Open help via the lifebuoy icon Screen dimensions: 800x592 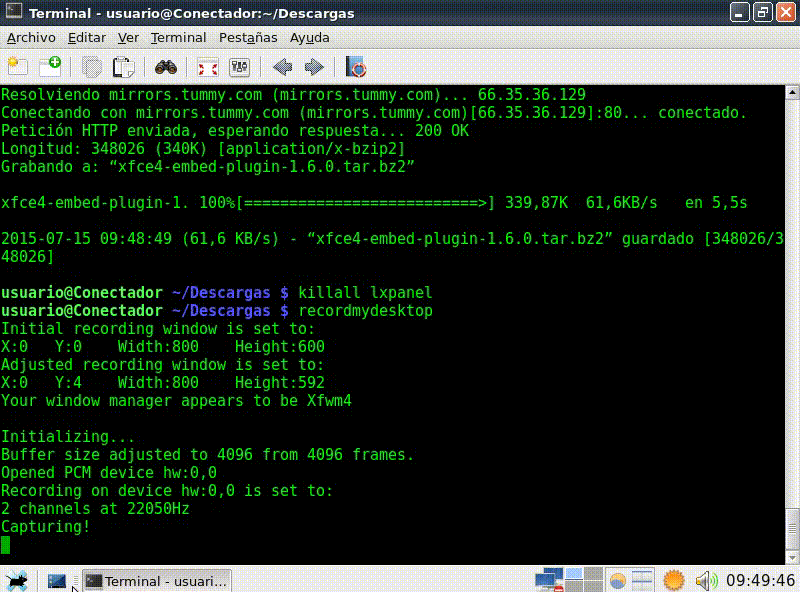pyautogui.click(x=355, y=67)
